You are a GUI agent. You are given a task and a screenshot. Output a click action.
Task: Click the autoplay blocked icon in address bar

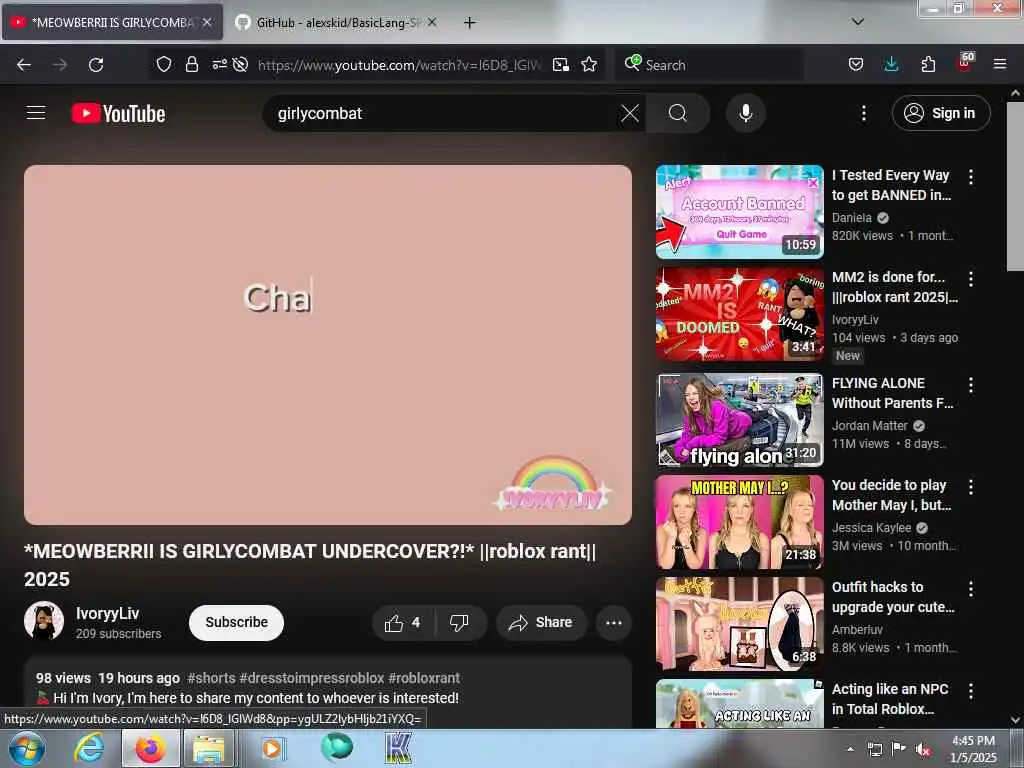pos(240,64)
